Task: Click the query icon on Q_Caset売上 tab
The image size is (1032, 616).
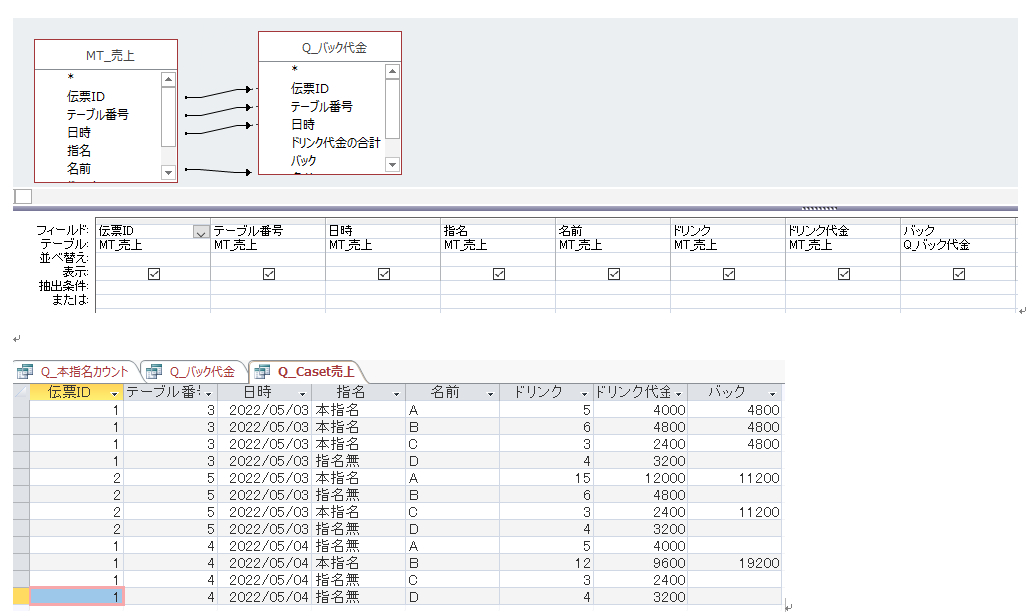Action: pyautogui.click(x=262, y=372)
